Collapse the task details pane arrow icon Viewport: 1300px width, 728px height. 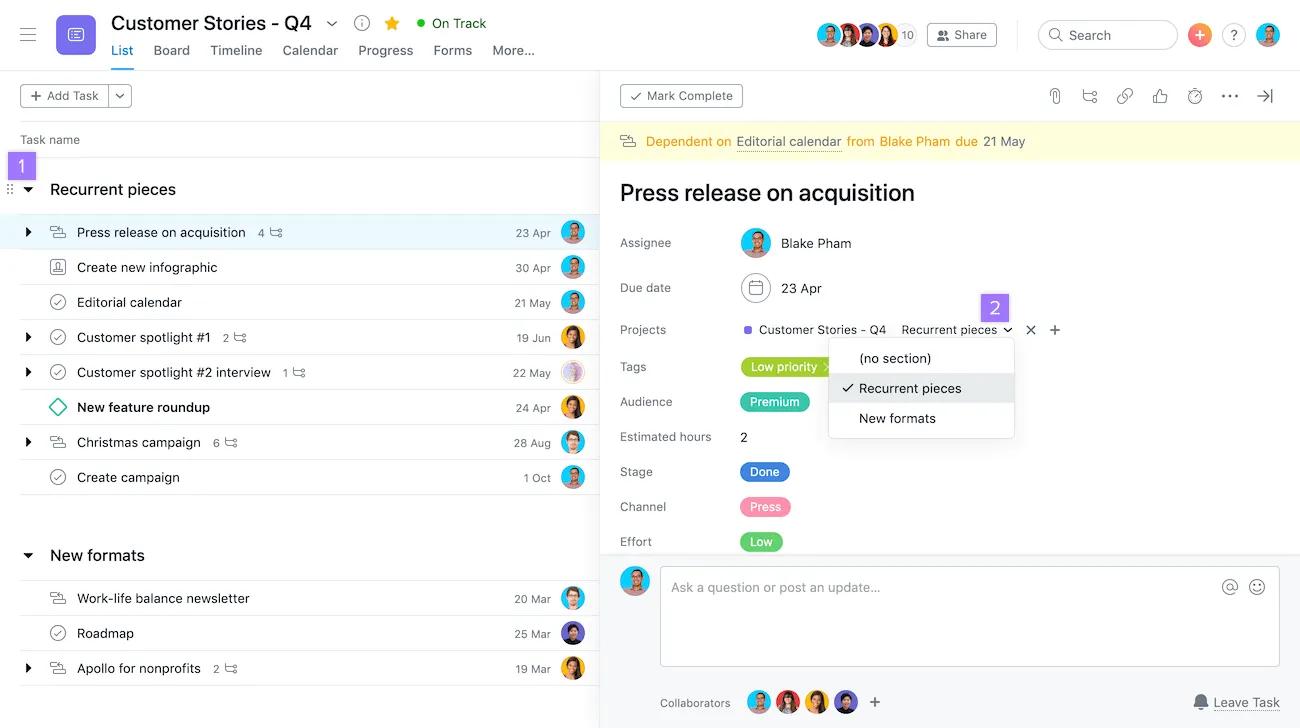click(1264, 95)
